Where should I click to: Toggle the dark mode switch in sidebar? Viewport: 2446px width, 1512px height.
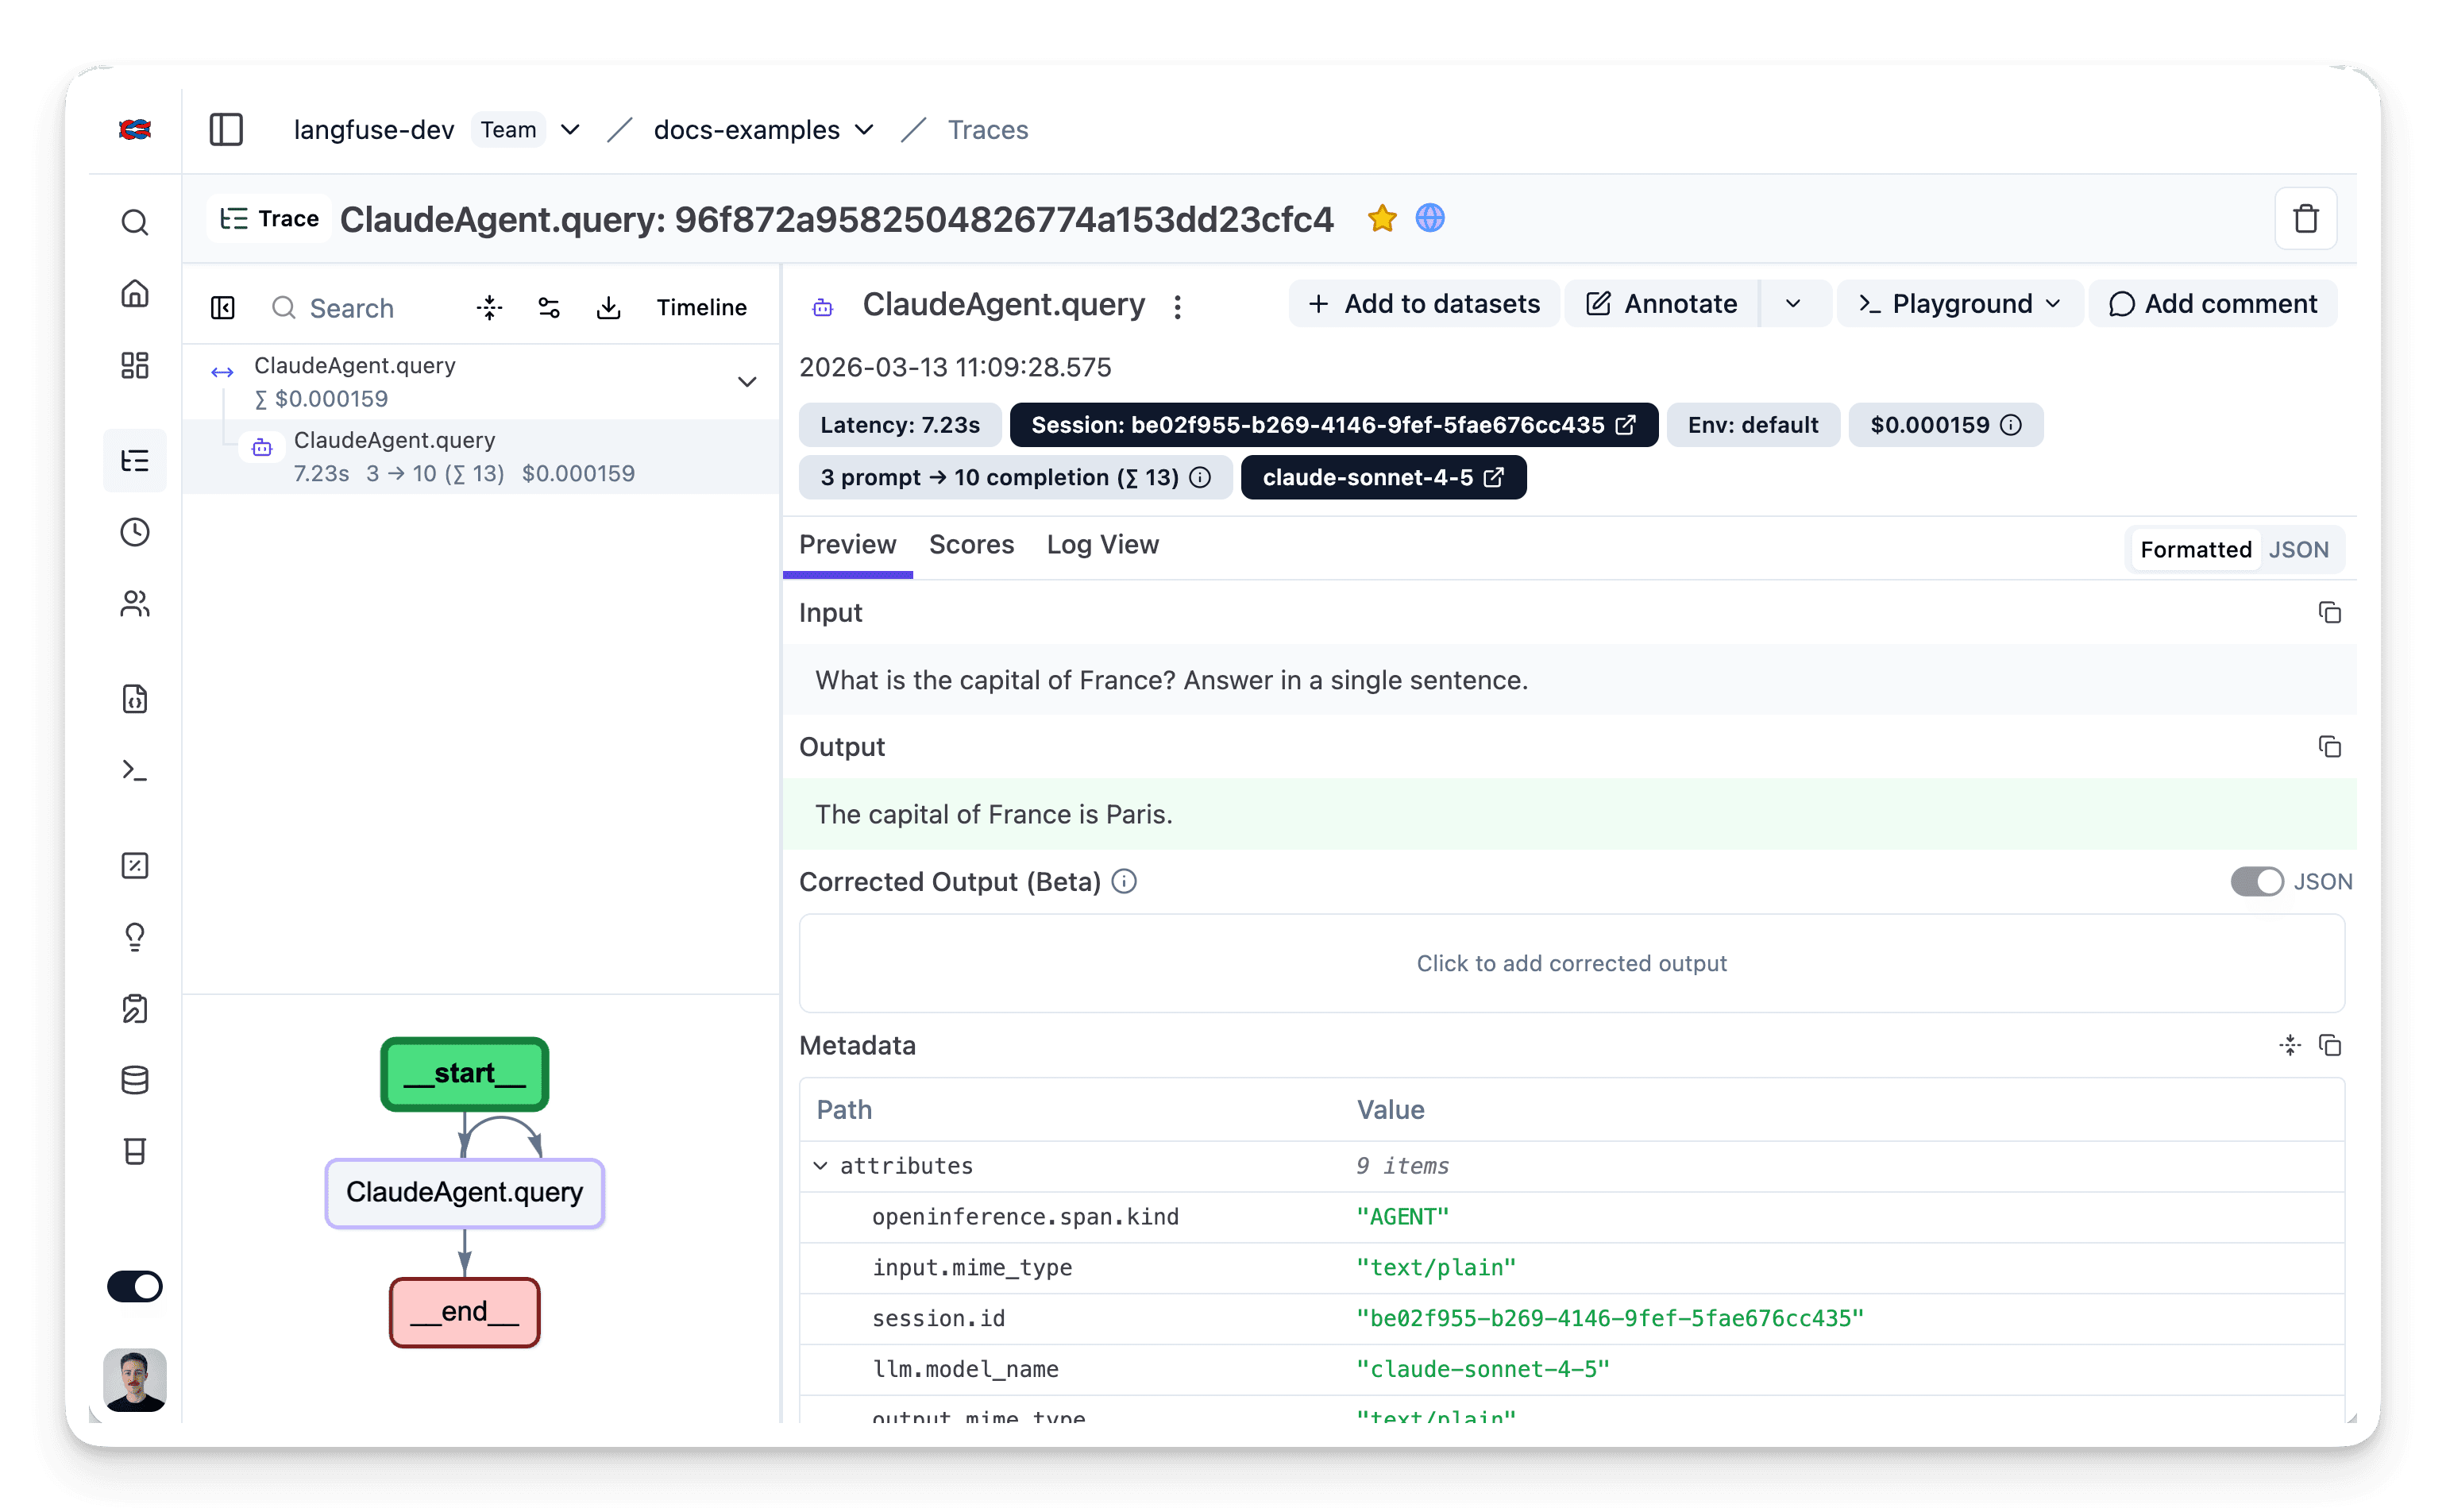pos(135,1287)
